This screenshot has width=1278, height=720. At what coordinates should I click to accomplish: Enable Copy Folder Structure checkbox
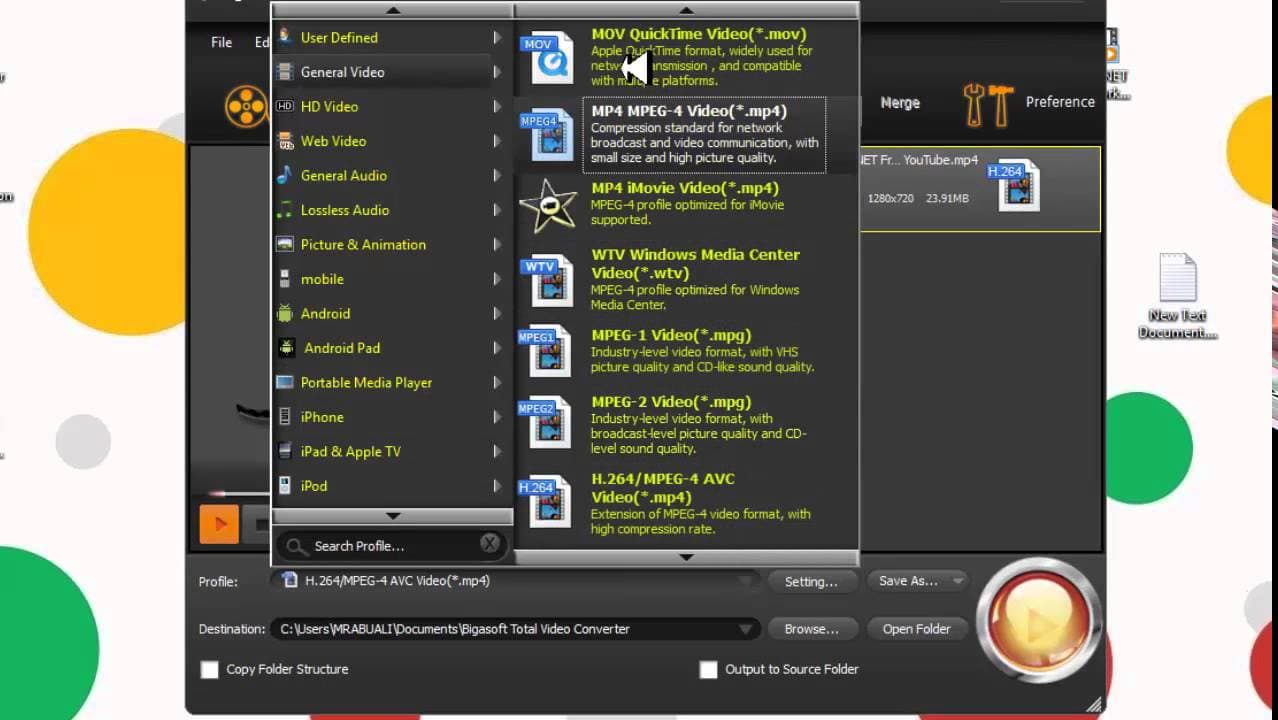(209, 670)
